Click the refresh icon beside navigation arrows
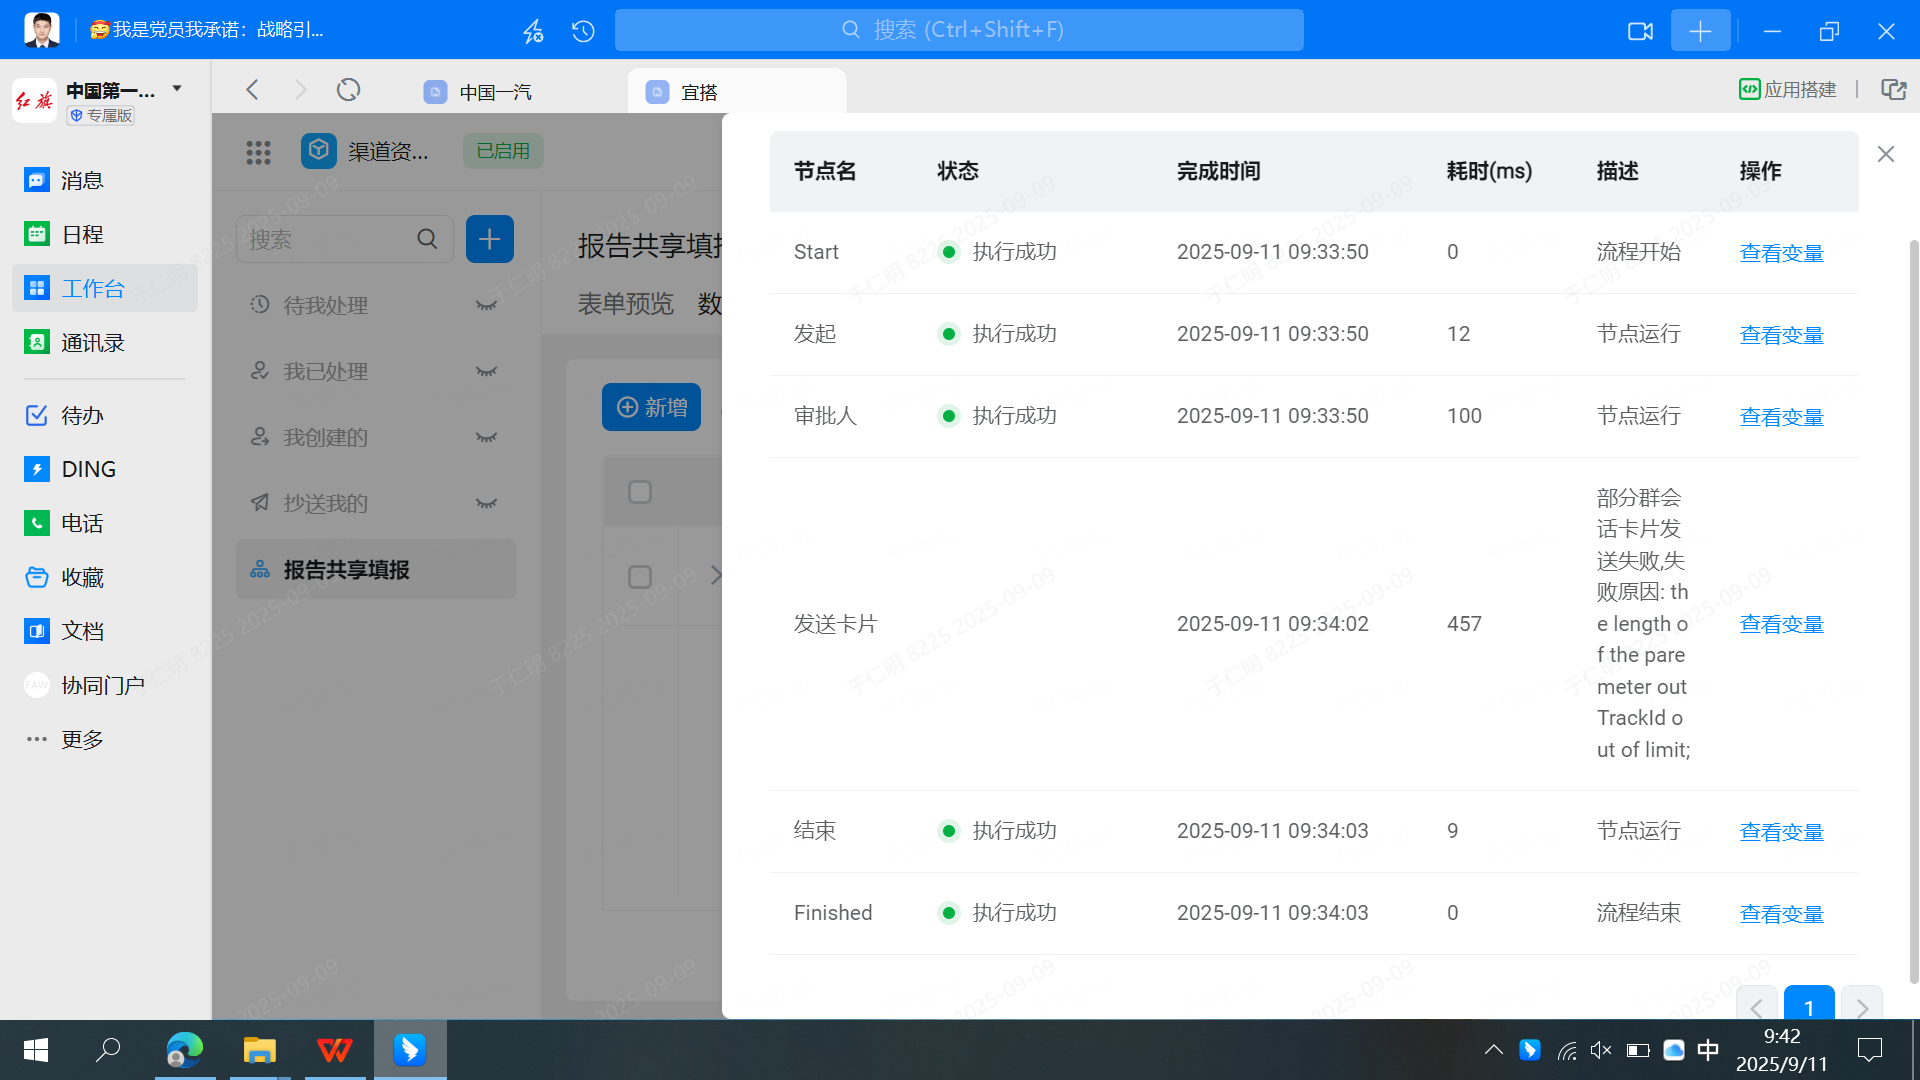The width and height of the screenshot is (1920, 1080). [x=348, y=90]
